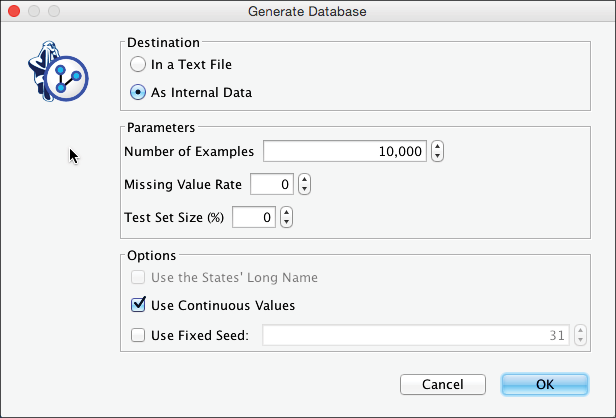Click the Number of Examples input field
Viewport: 616px width, 418px height.
345,152
